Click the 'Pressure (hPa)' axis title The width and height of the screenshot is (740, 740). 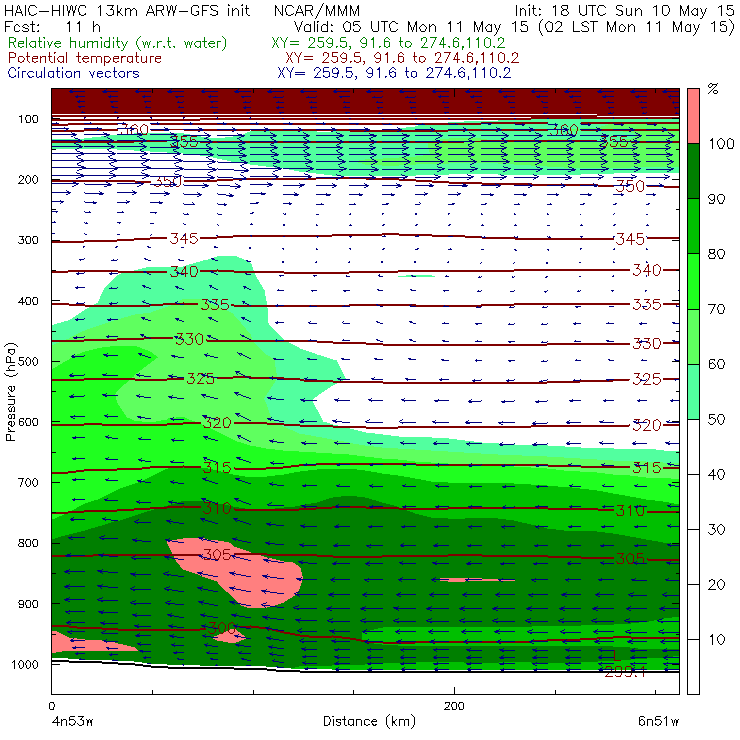tap(10, 392)
